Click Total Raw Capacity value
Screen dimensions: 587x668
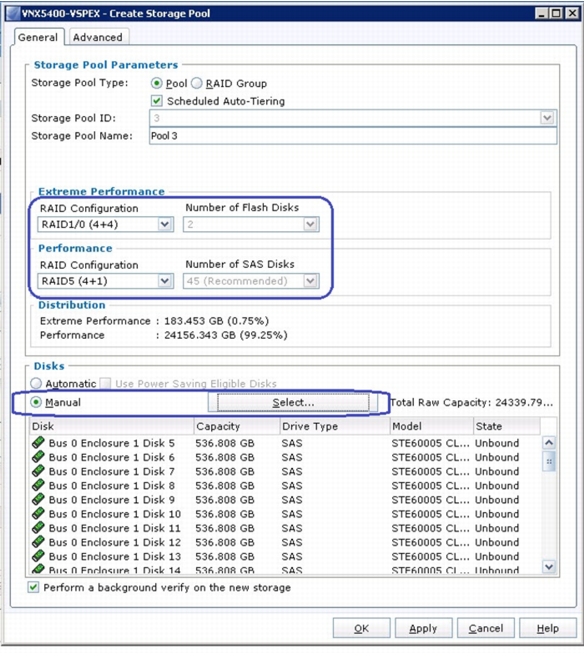pyautogui.click(x=524, y=402)
